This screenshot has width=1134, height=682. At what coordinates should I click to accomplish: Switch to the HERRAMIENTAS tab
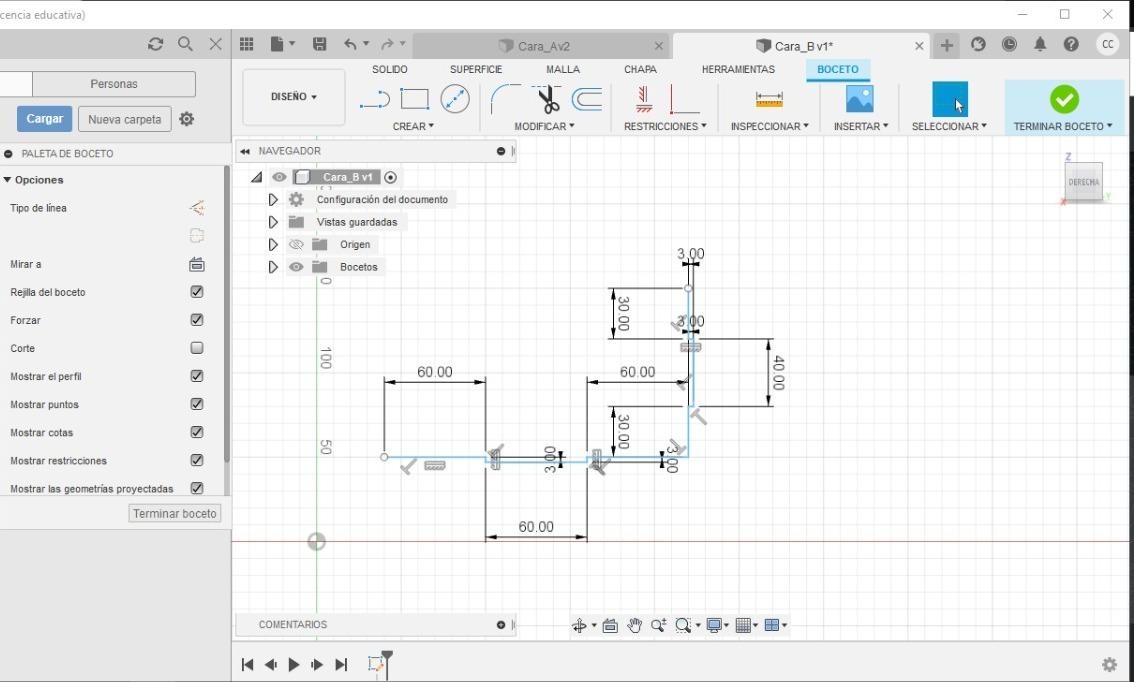coord(738,69)
